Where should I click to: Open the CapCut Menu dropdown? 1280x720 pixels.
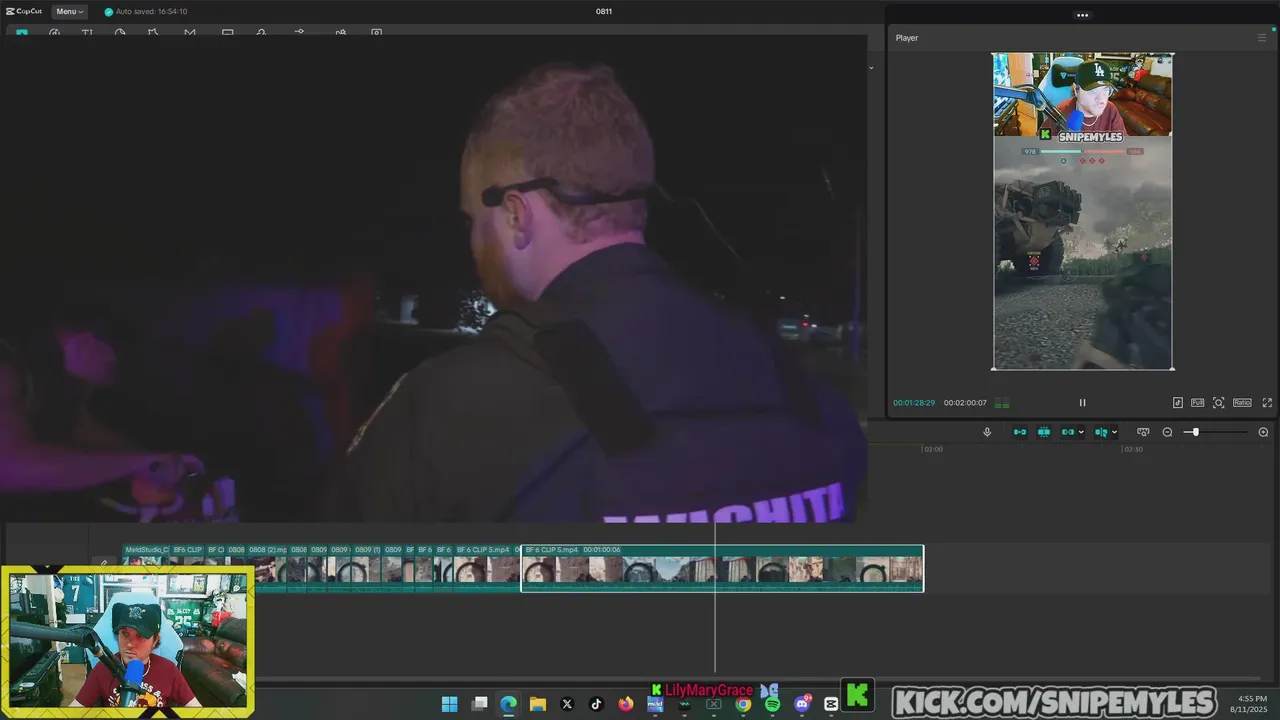tap(69, 12)
